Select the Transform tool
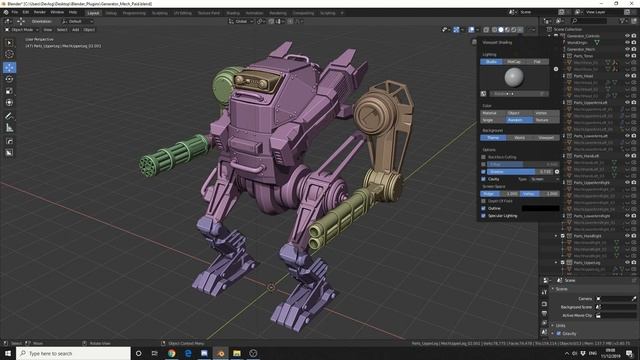This screenshot has height=360, width=640. pos(9,103)
